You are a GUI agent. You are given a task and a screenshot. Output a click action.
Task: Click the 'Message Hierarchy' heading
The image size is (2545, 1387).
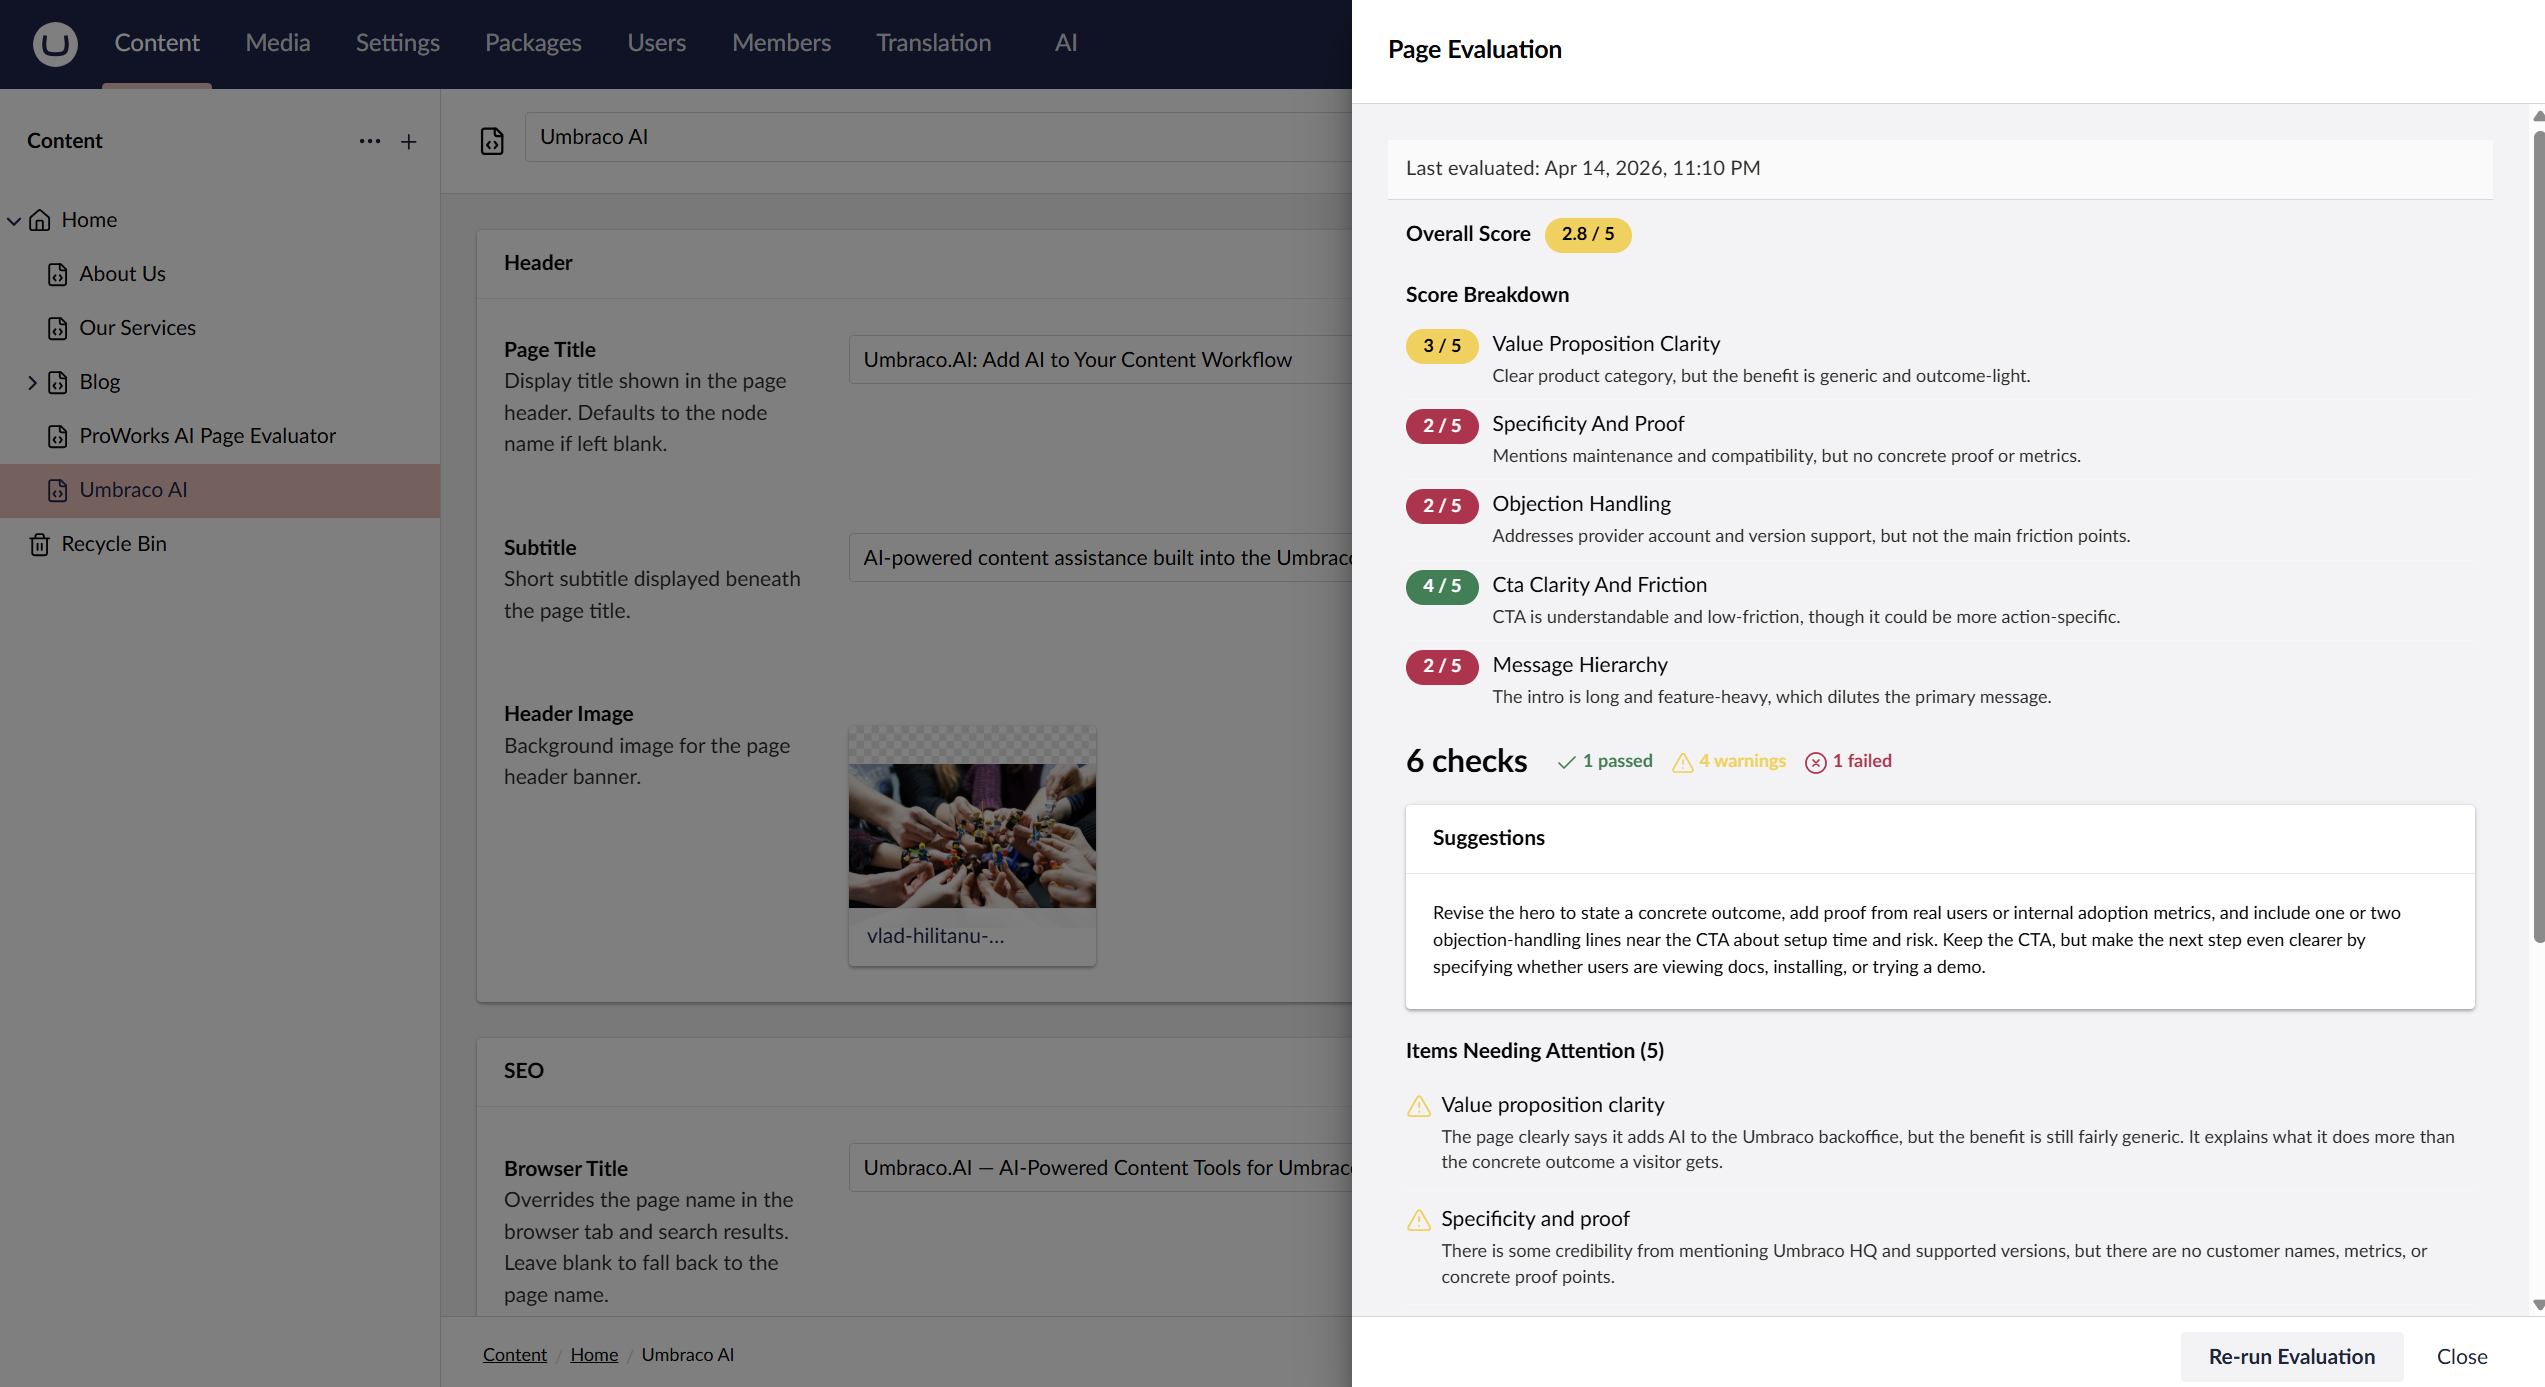click(x=1580, y=665)
